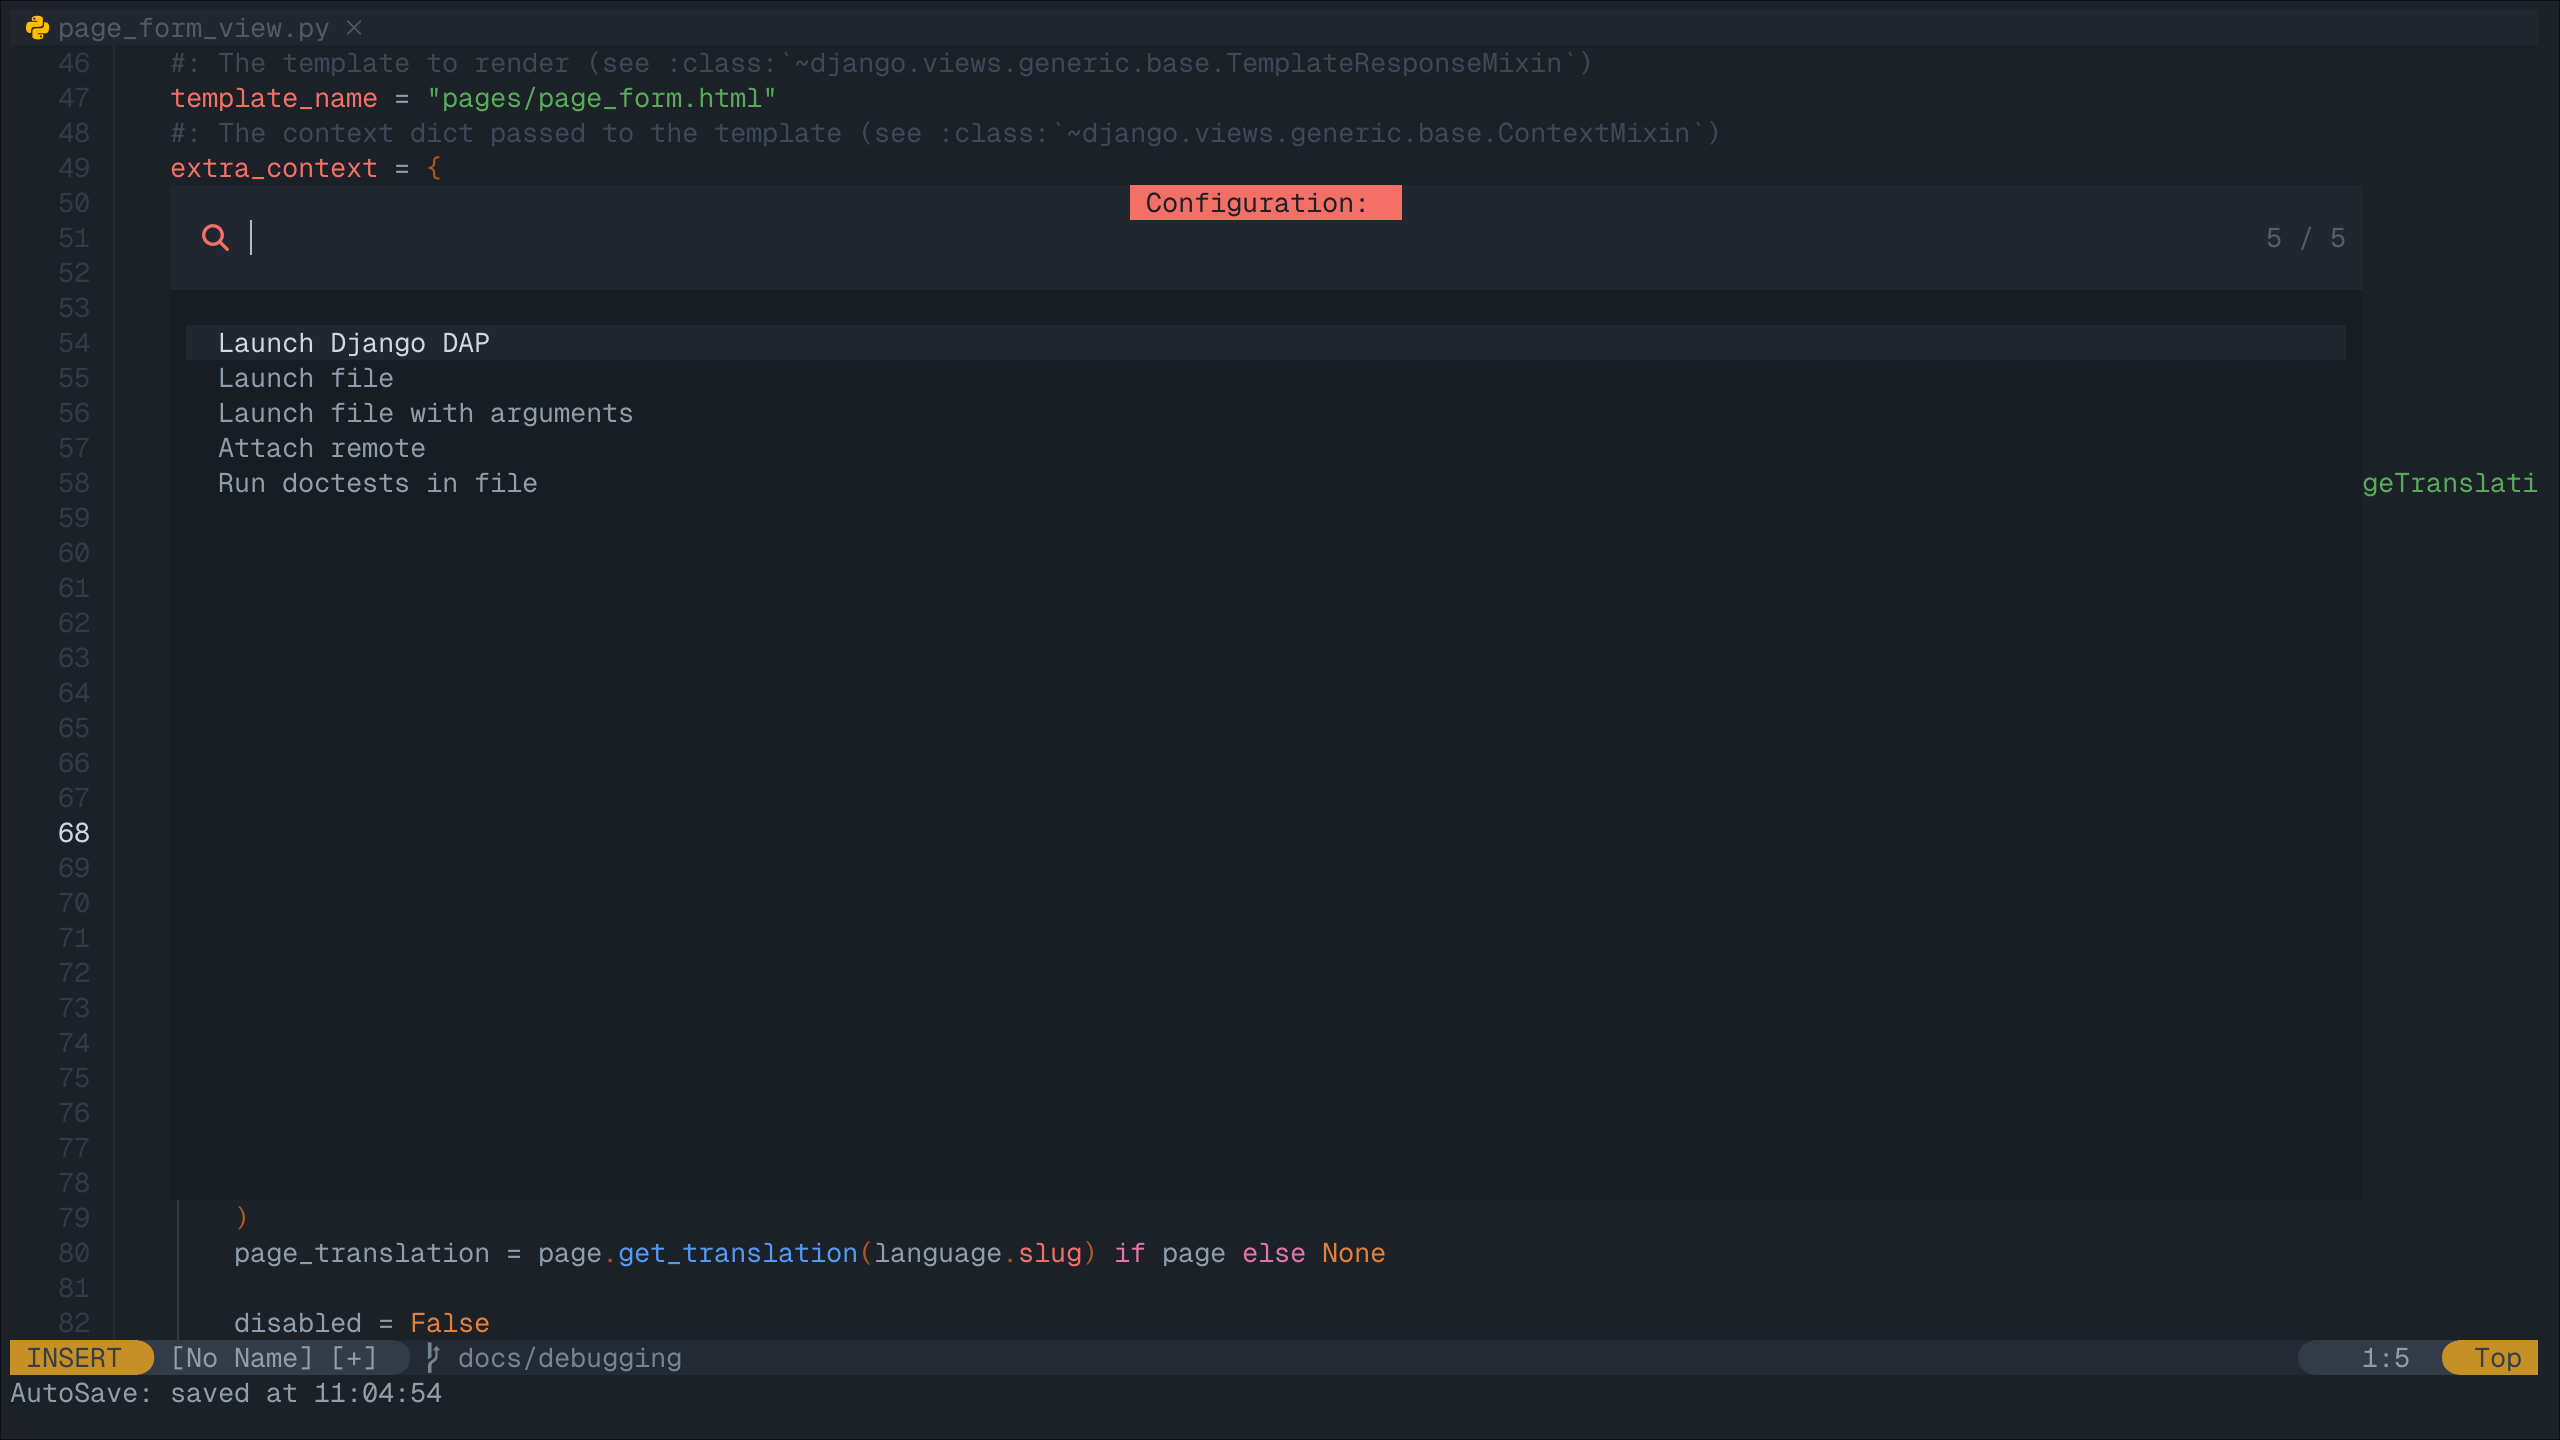Click line number 80 in the gutter
This screenshot has height=1440, width=2560.
pos(74,1253)
